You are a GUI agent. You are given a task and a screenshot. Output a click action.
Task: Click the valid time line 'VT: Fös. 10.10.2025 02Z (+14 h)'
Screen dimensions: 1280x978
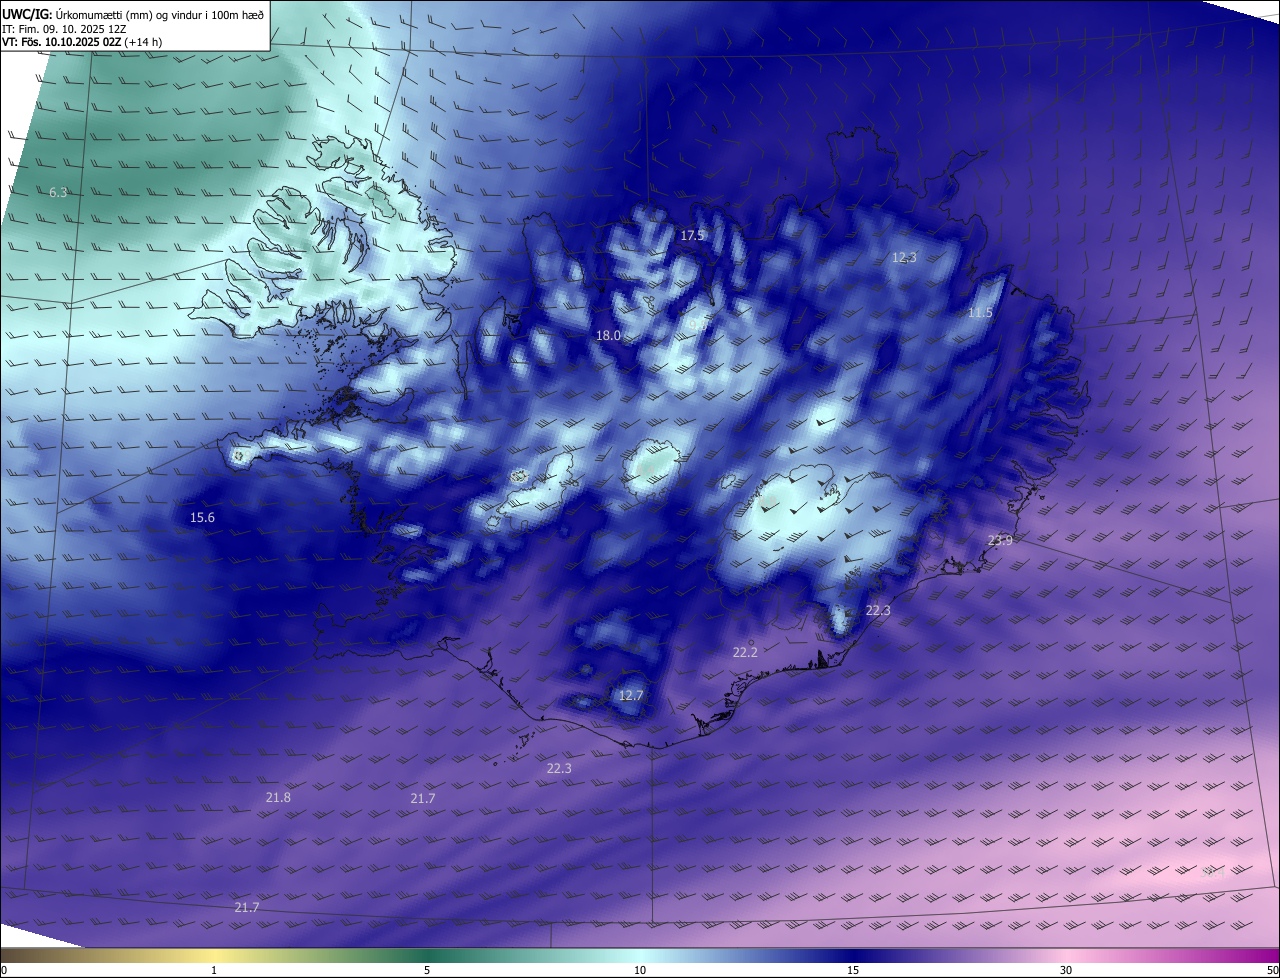tap(82, 42)
